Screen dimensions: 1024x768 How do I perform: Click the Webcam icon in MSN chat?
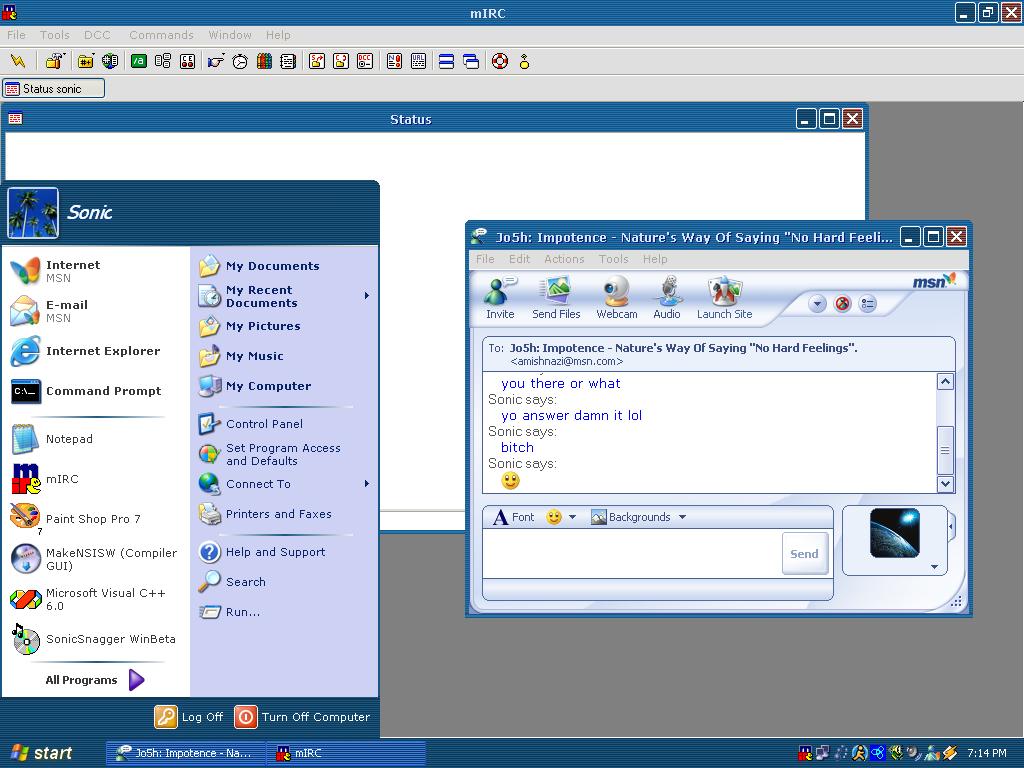[x=616, y=298]
